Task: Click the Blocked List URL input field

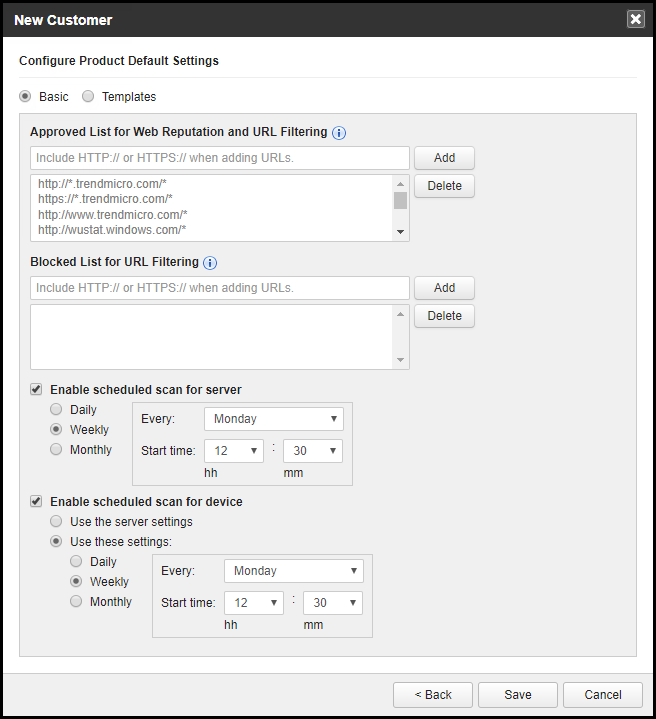Action: tap(220, 288)
